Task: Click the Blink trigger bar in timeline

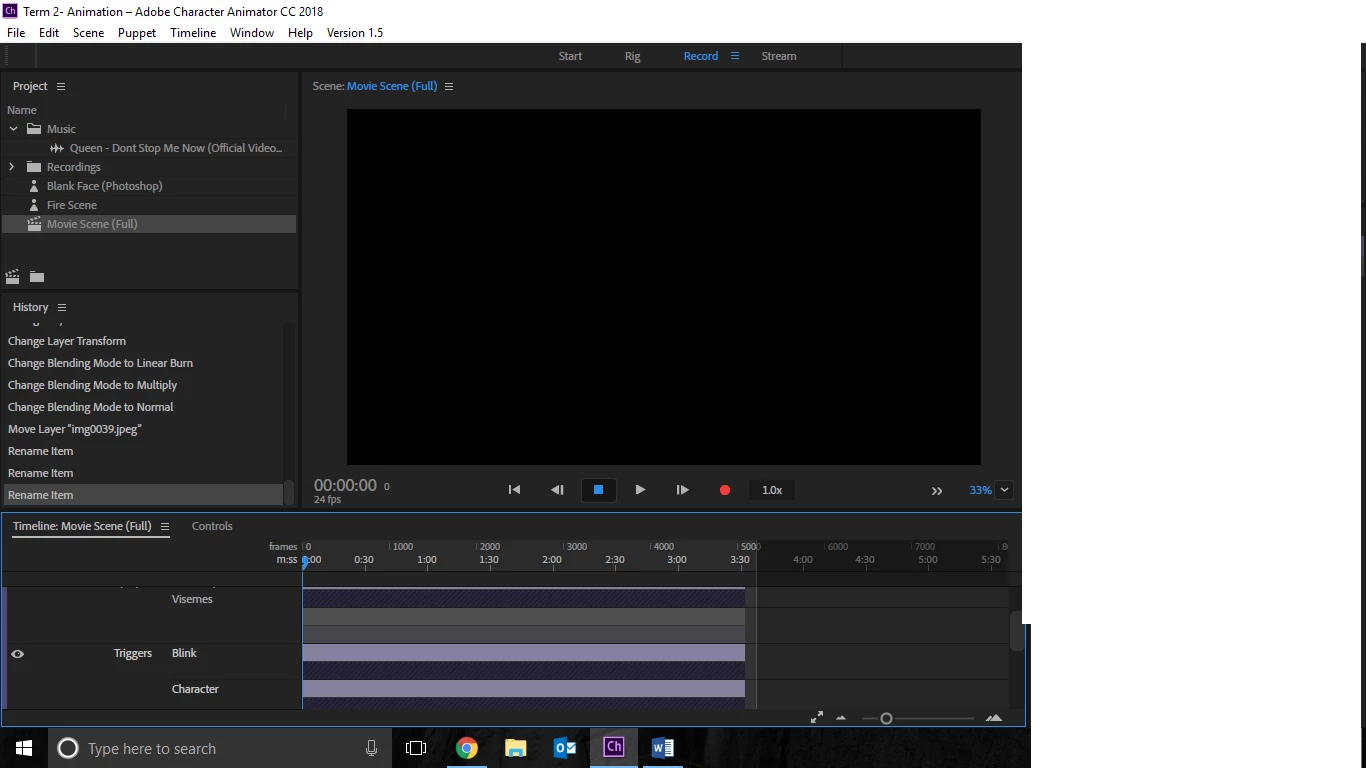Action: click(524, 652)
